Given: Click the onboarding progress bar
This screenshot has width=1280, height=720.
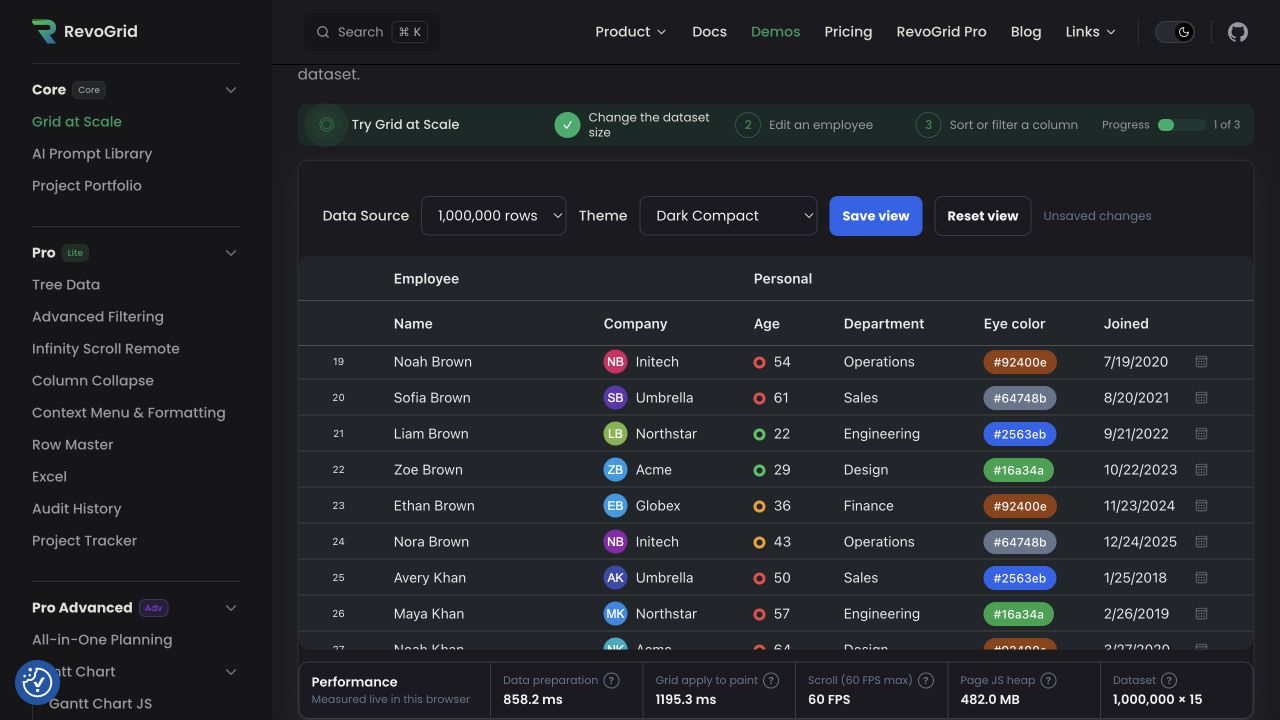Looking at the screenshot, I should [x=1181, y=125].
